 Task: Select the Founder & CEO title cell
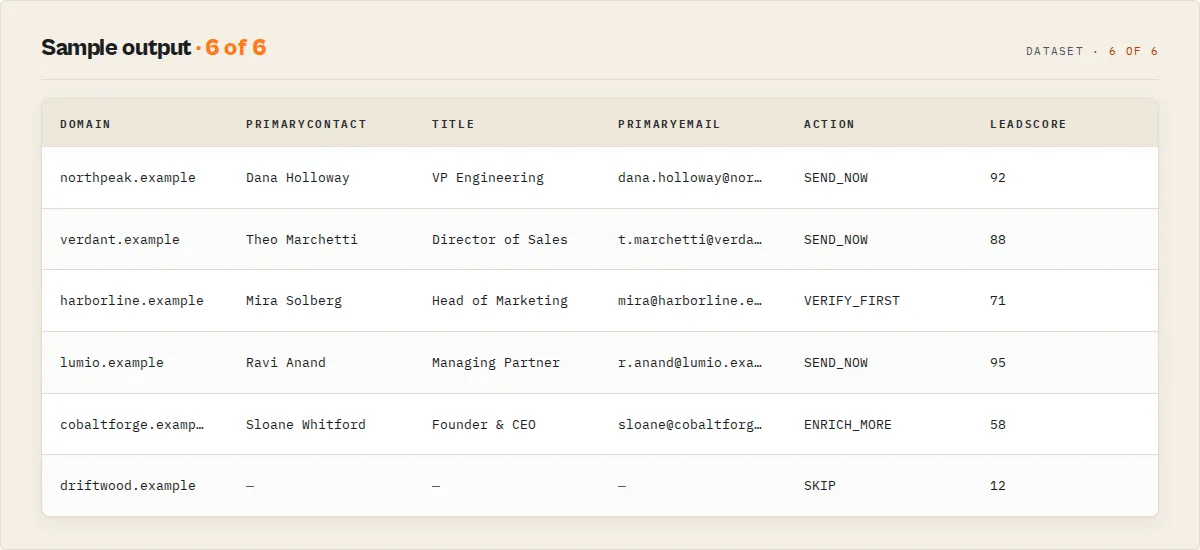click(484, 425)
